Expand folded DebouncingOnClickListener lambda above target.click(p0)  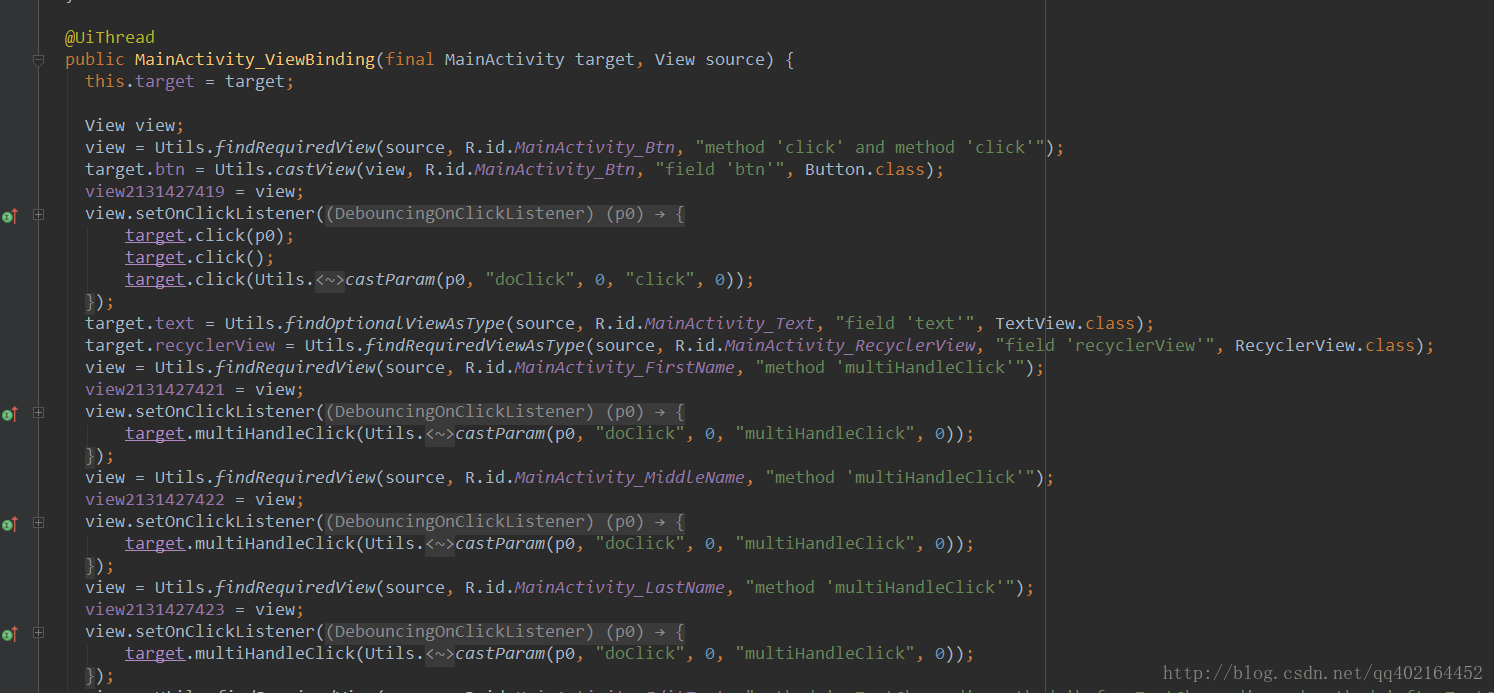pyautogui.click(x=505, y=214)
